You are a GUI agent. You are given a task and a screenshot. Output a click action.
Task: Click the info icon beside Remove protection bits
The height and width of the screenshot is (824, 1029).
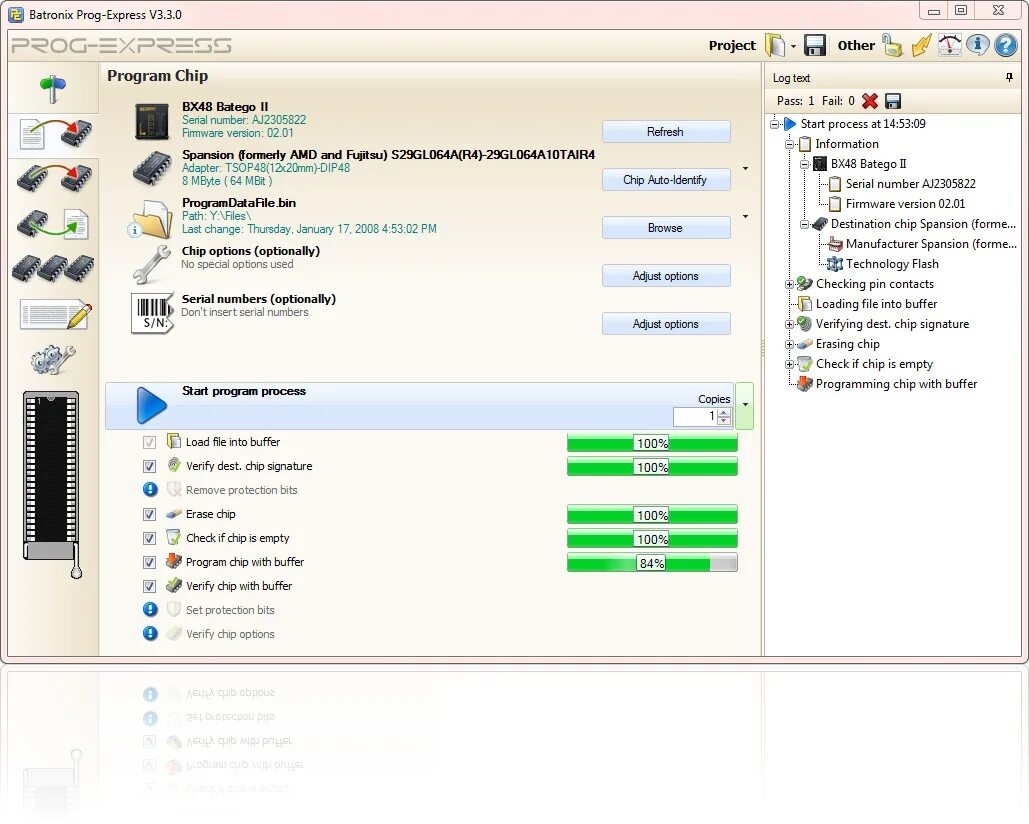[x=150, y=489]
